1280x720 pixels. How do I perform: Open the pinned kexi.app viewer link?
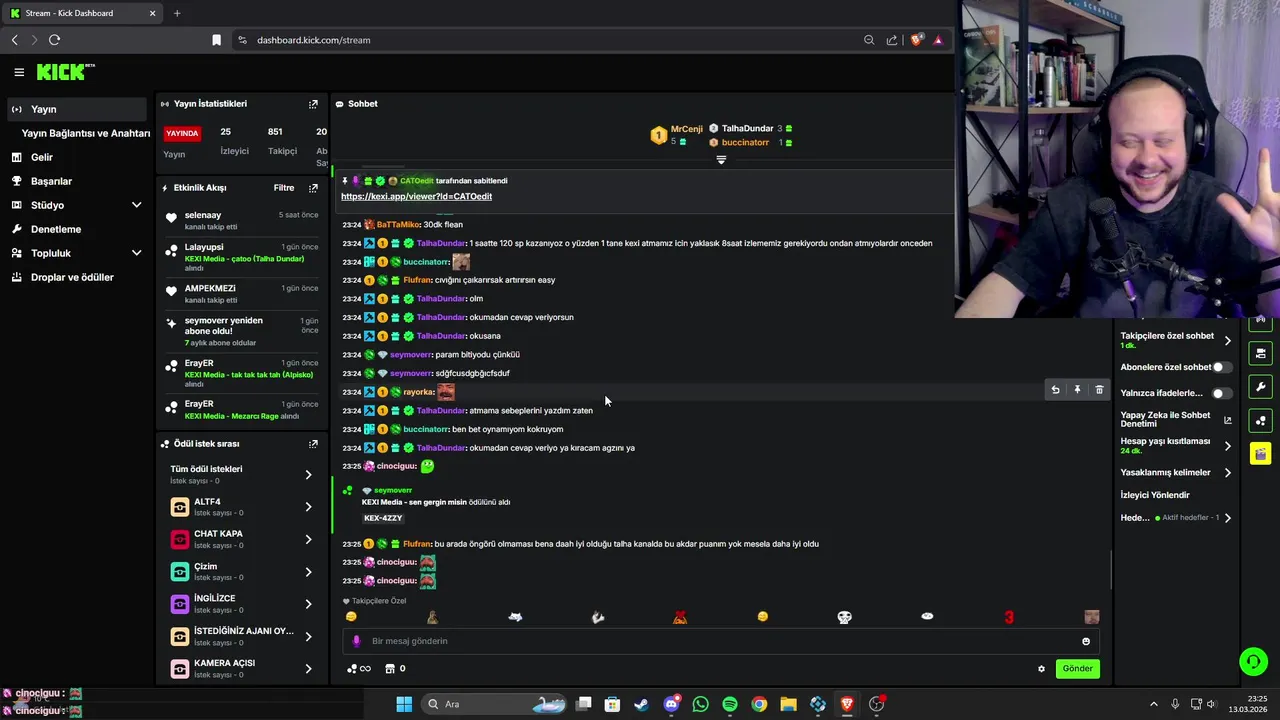[x=416, y=197]
